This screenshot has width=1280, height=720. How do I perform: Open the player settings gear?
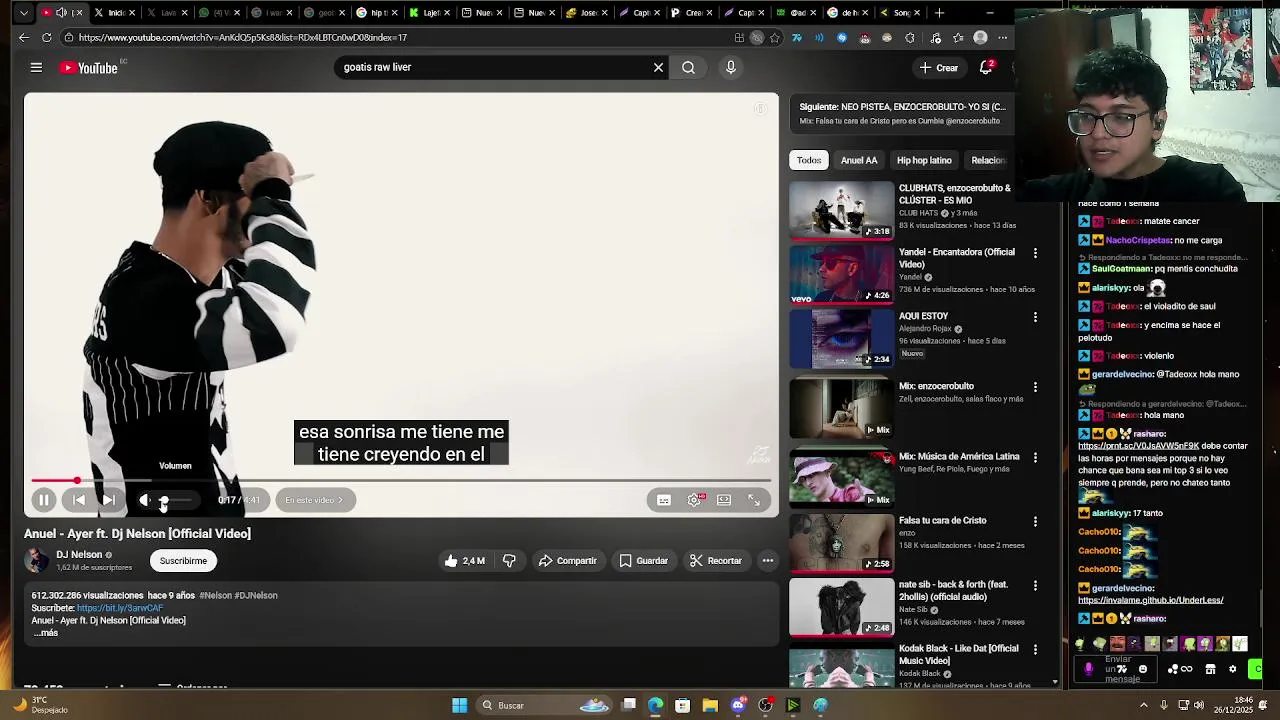click(694, 500)
